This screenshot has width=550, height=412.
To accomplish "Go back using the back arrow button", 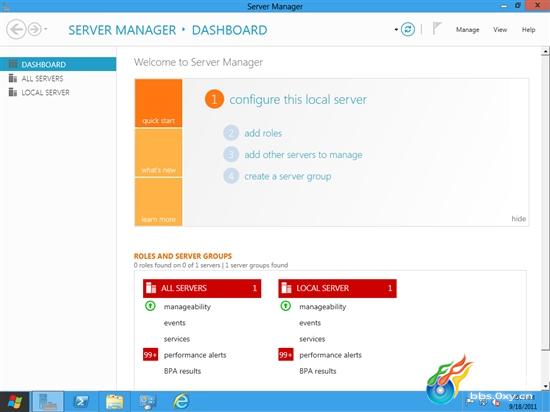I will tap(16, 29).
